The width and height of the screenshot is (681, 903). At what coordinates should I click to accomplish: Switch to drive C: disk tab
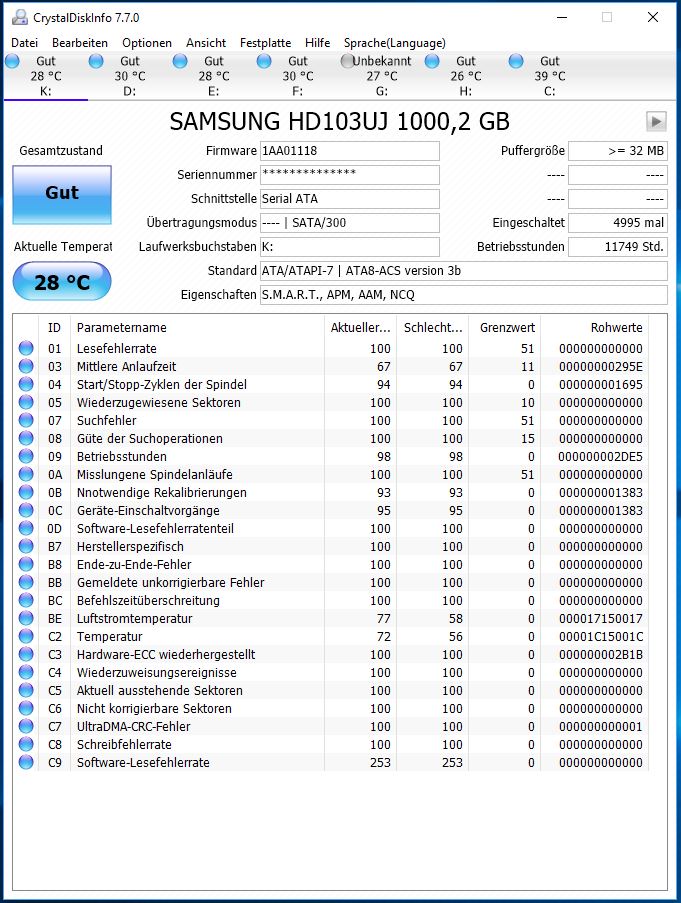pos(550,75)
